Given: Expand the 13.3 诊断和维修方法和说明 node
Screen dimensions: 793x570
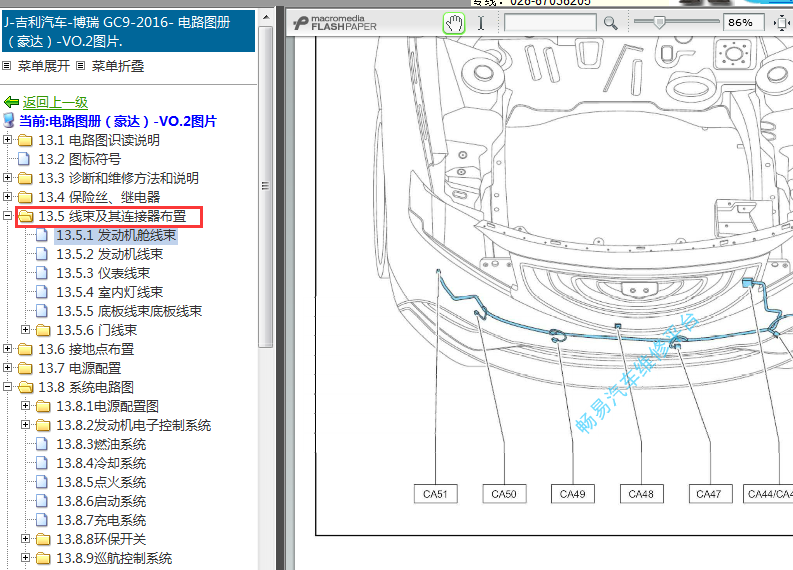Looking at the screenshot, I should 8,178.
